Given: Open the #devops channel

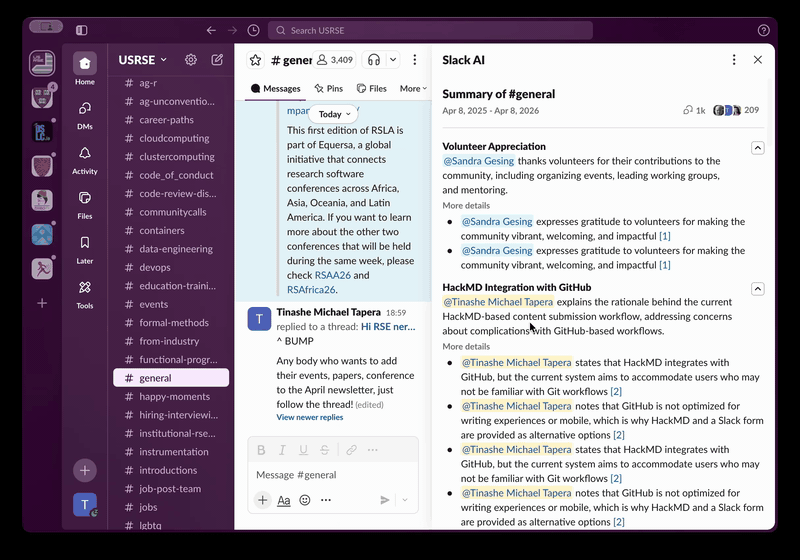Looking at the screenshot, I should [171, 267].
